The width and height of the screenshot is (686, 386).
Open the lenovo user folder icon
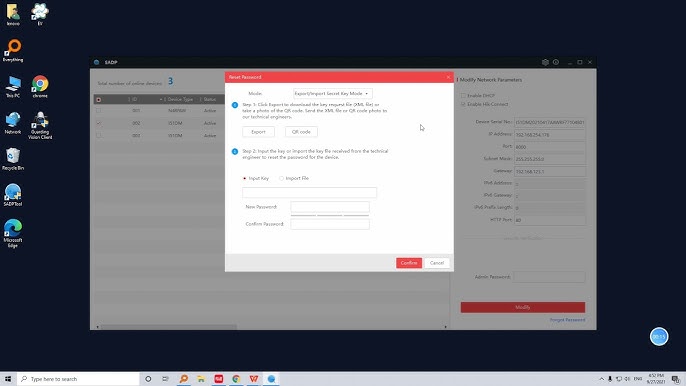[x=13, y=14]
